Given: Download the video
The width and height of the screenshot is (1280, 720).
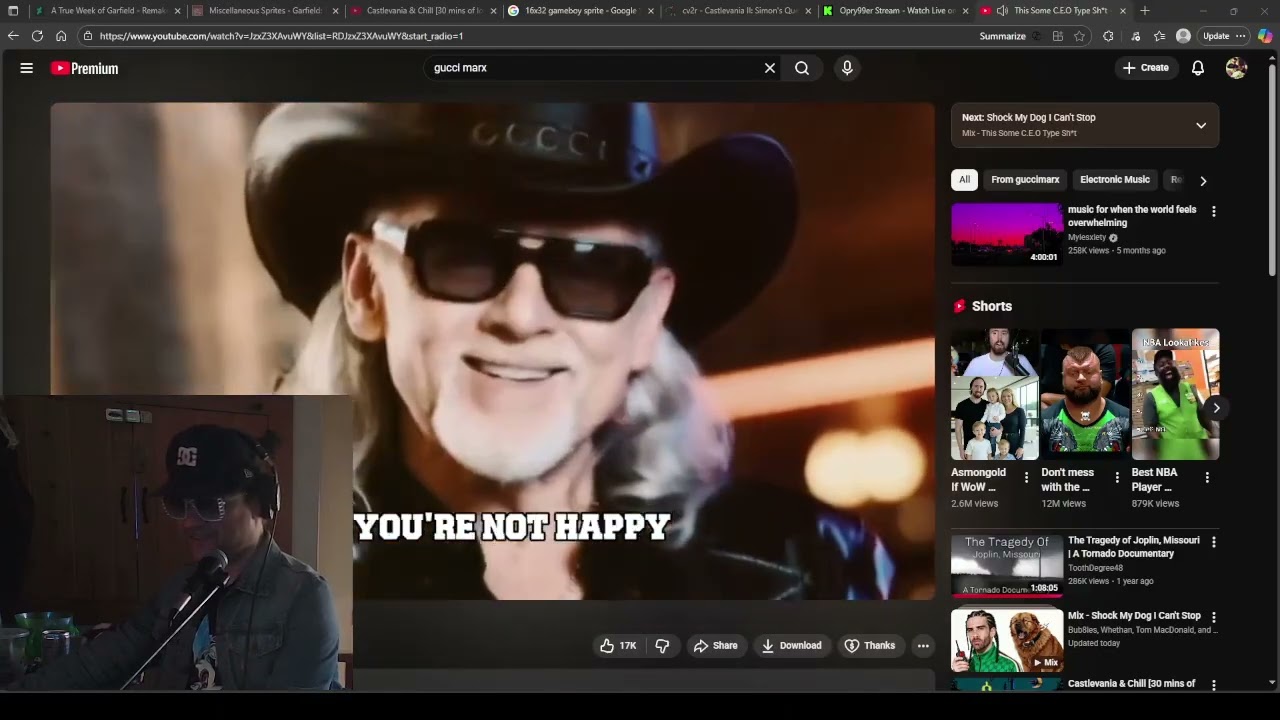Looking at the screenshot, I should 792,646.
